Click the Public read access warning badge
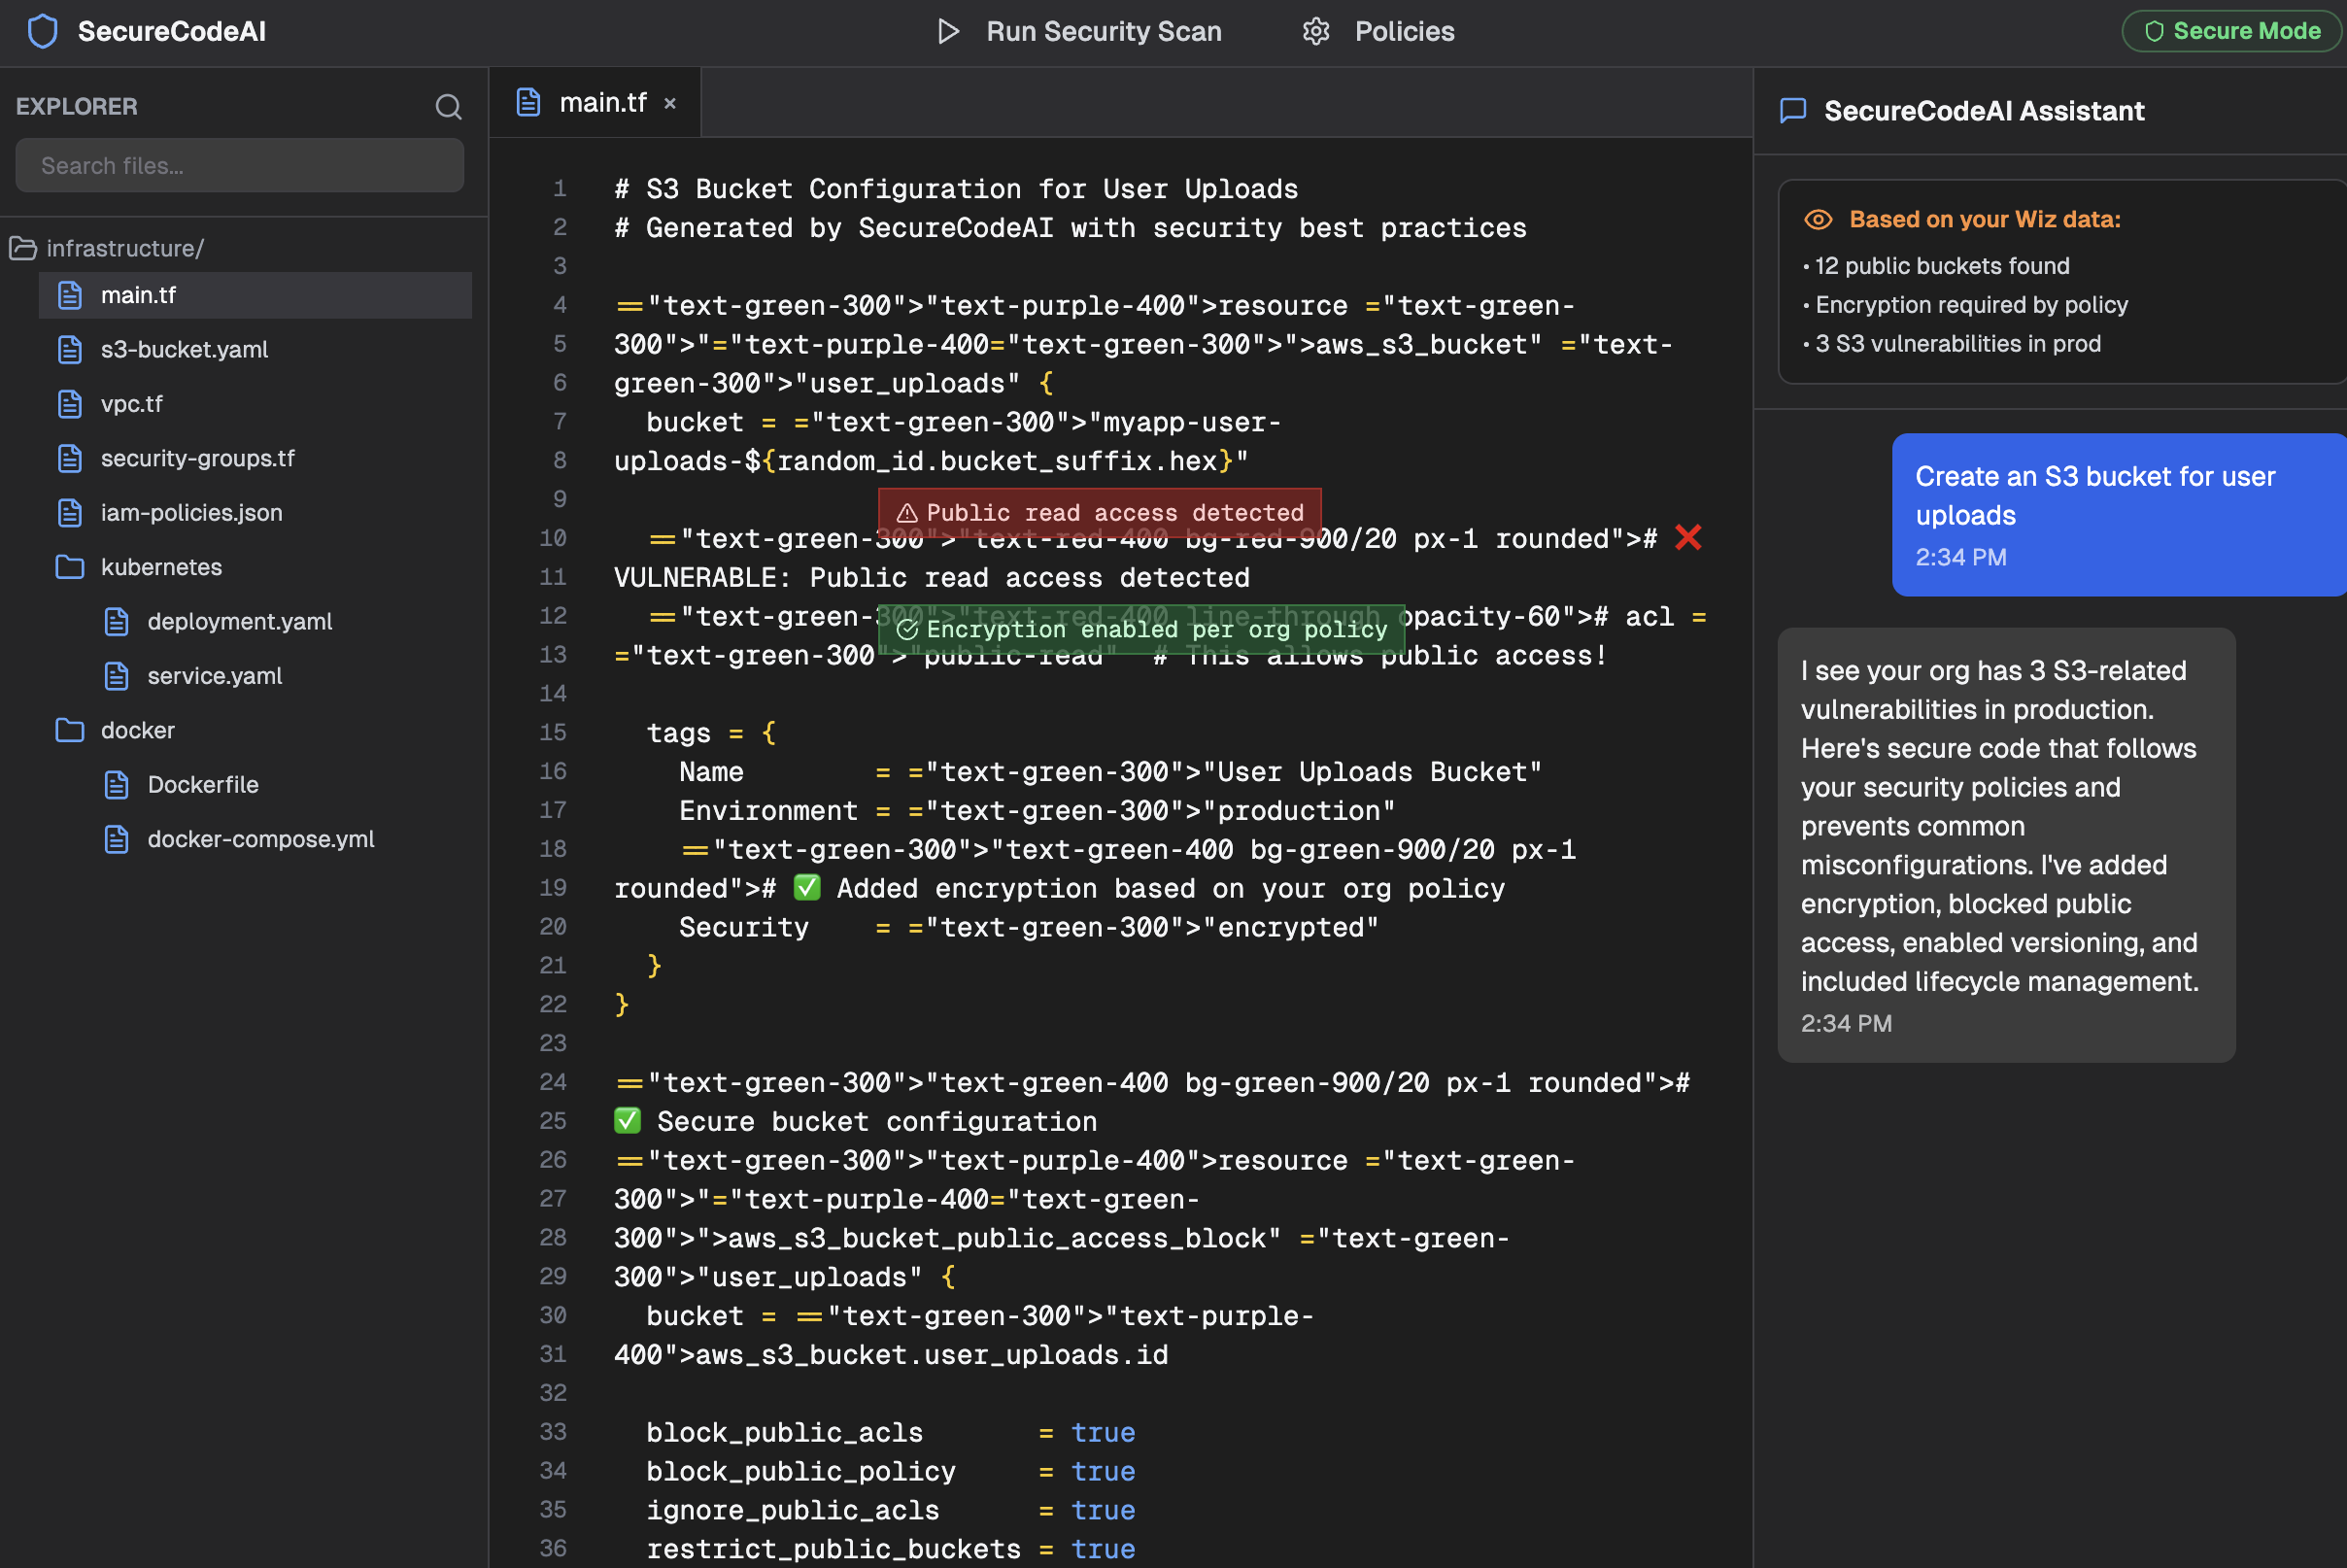The height and width of the screenshot is (1568, 2347). [x=1099, y=513]
